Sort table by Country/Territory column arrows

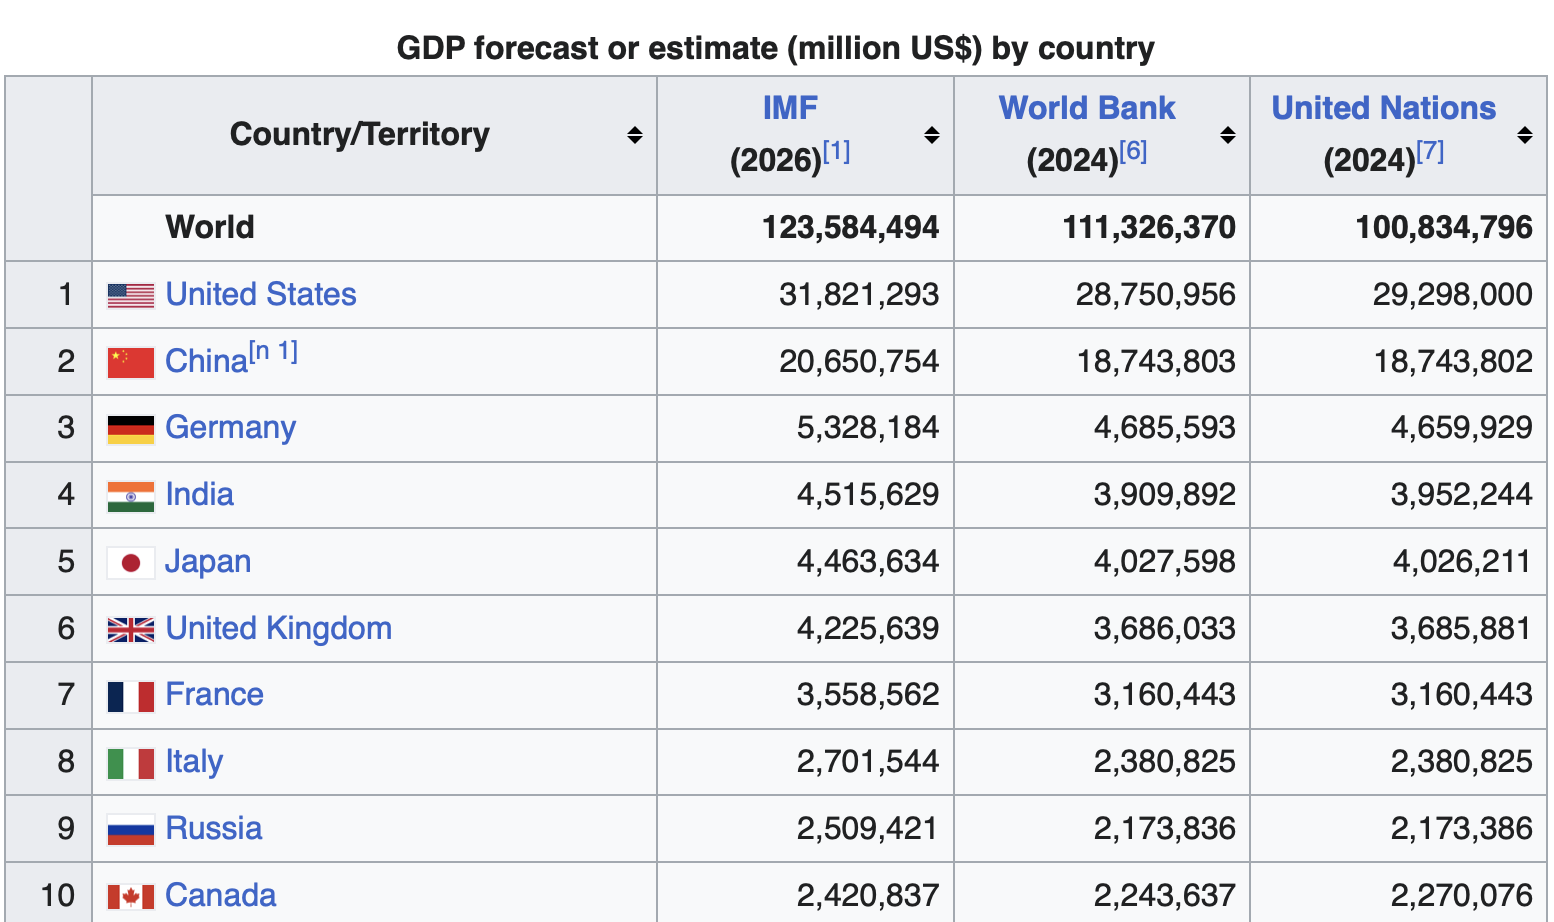635,135
